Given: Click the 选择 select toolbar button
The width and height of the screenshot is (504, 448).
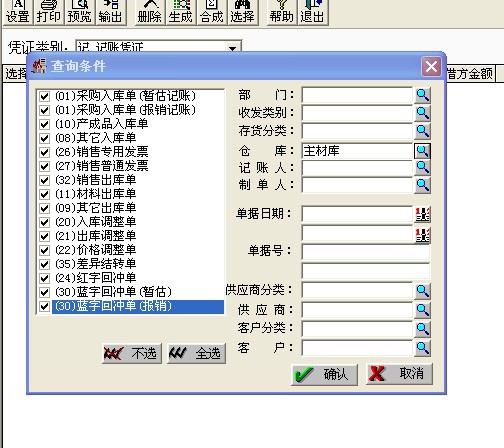Looking at the screenshot, I should click(x=242, y=12).
